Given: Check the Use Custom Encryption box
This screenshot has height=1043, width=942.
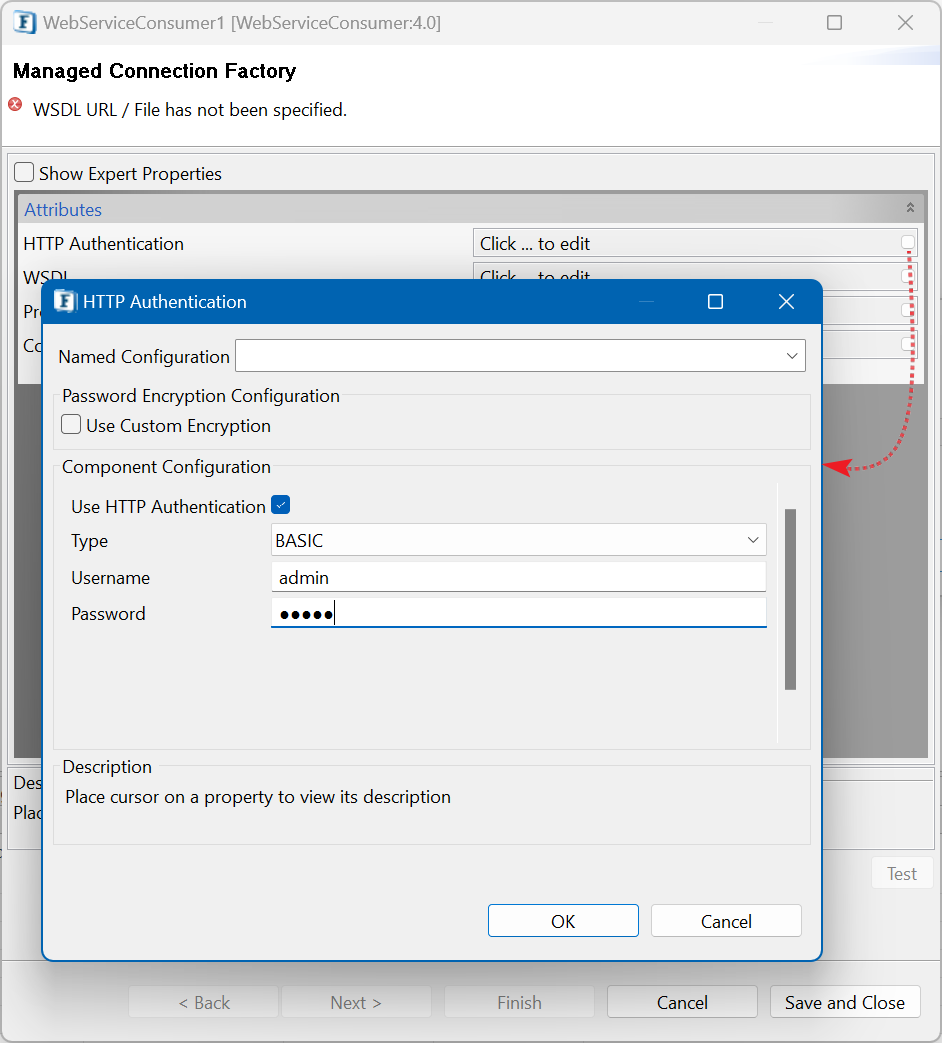Looking at the screenshot, I should (71, 425).
